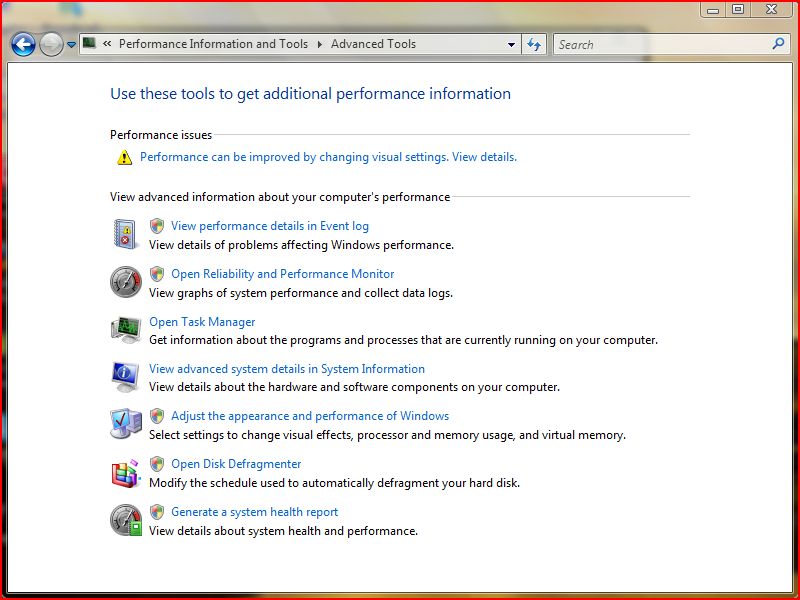Viewport: 800px width, 600px height.
Task: Click the double chevron in address bar
Action: 107,44
